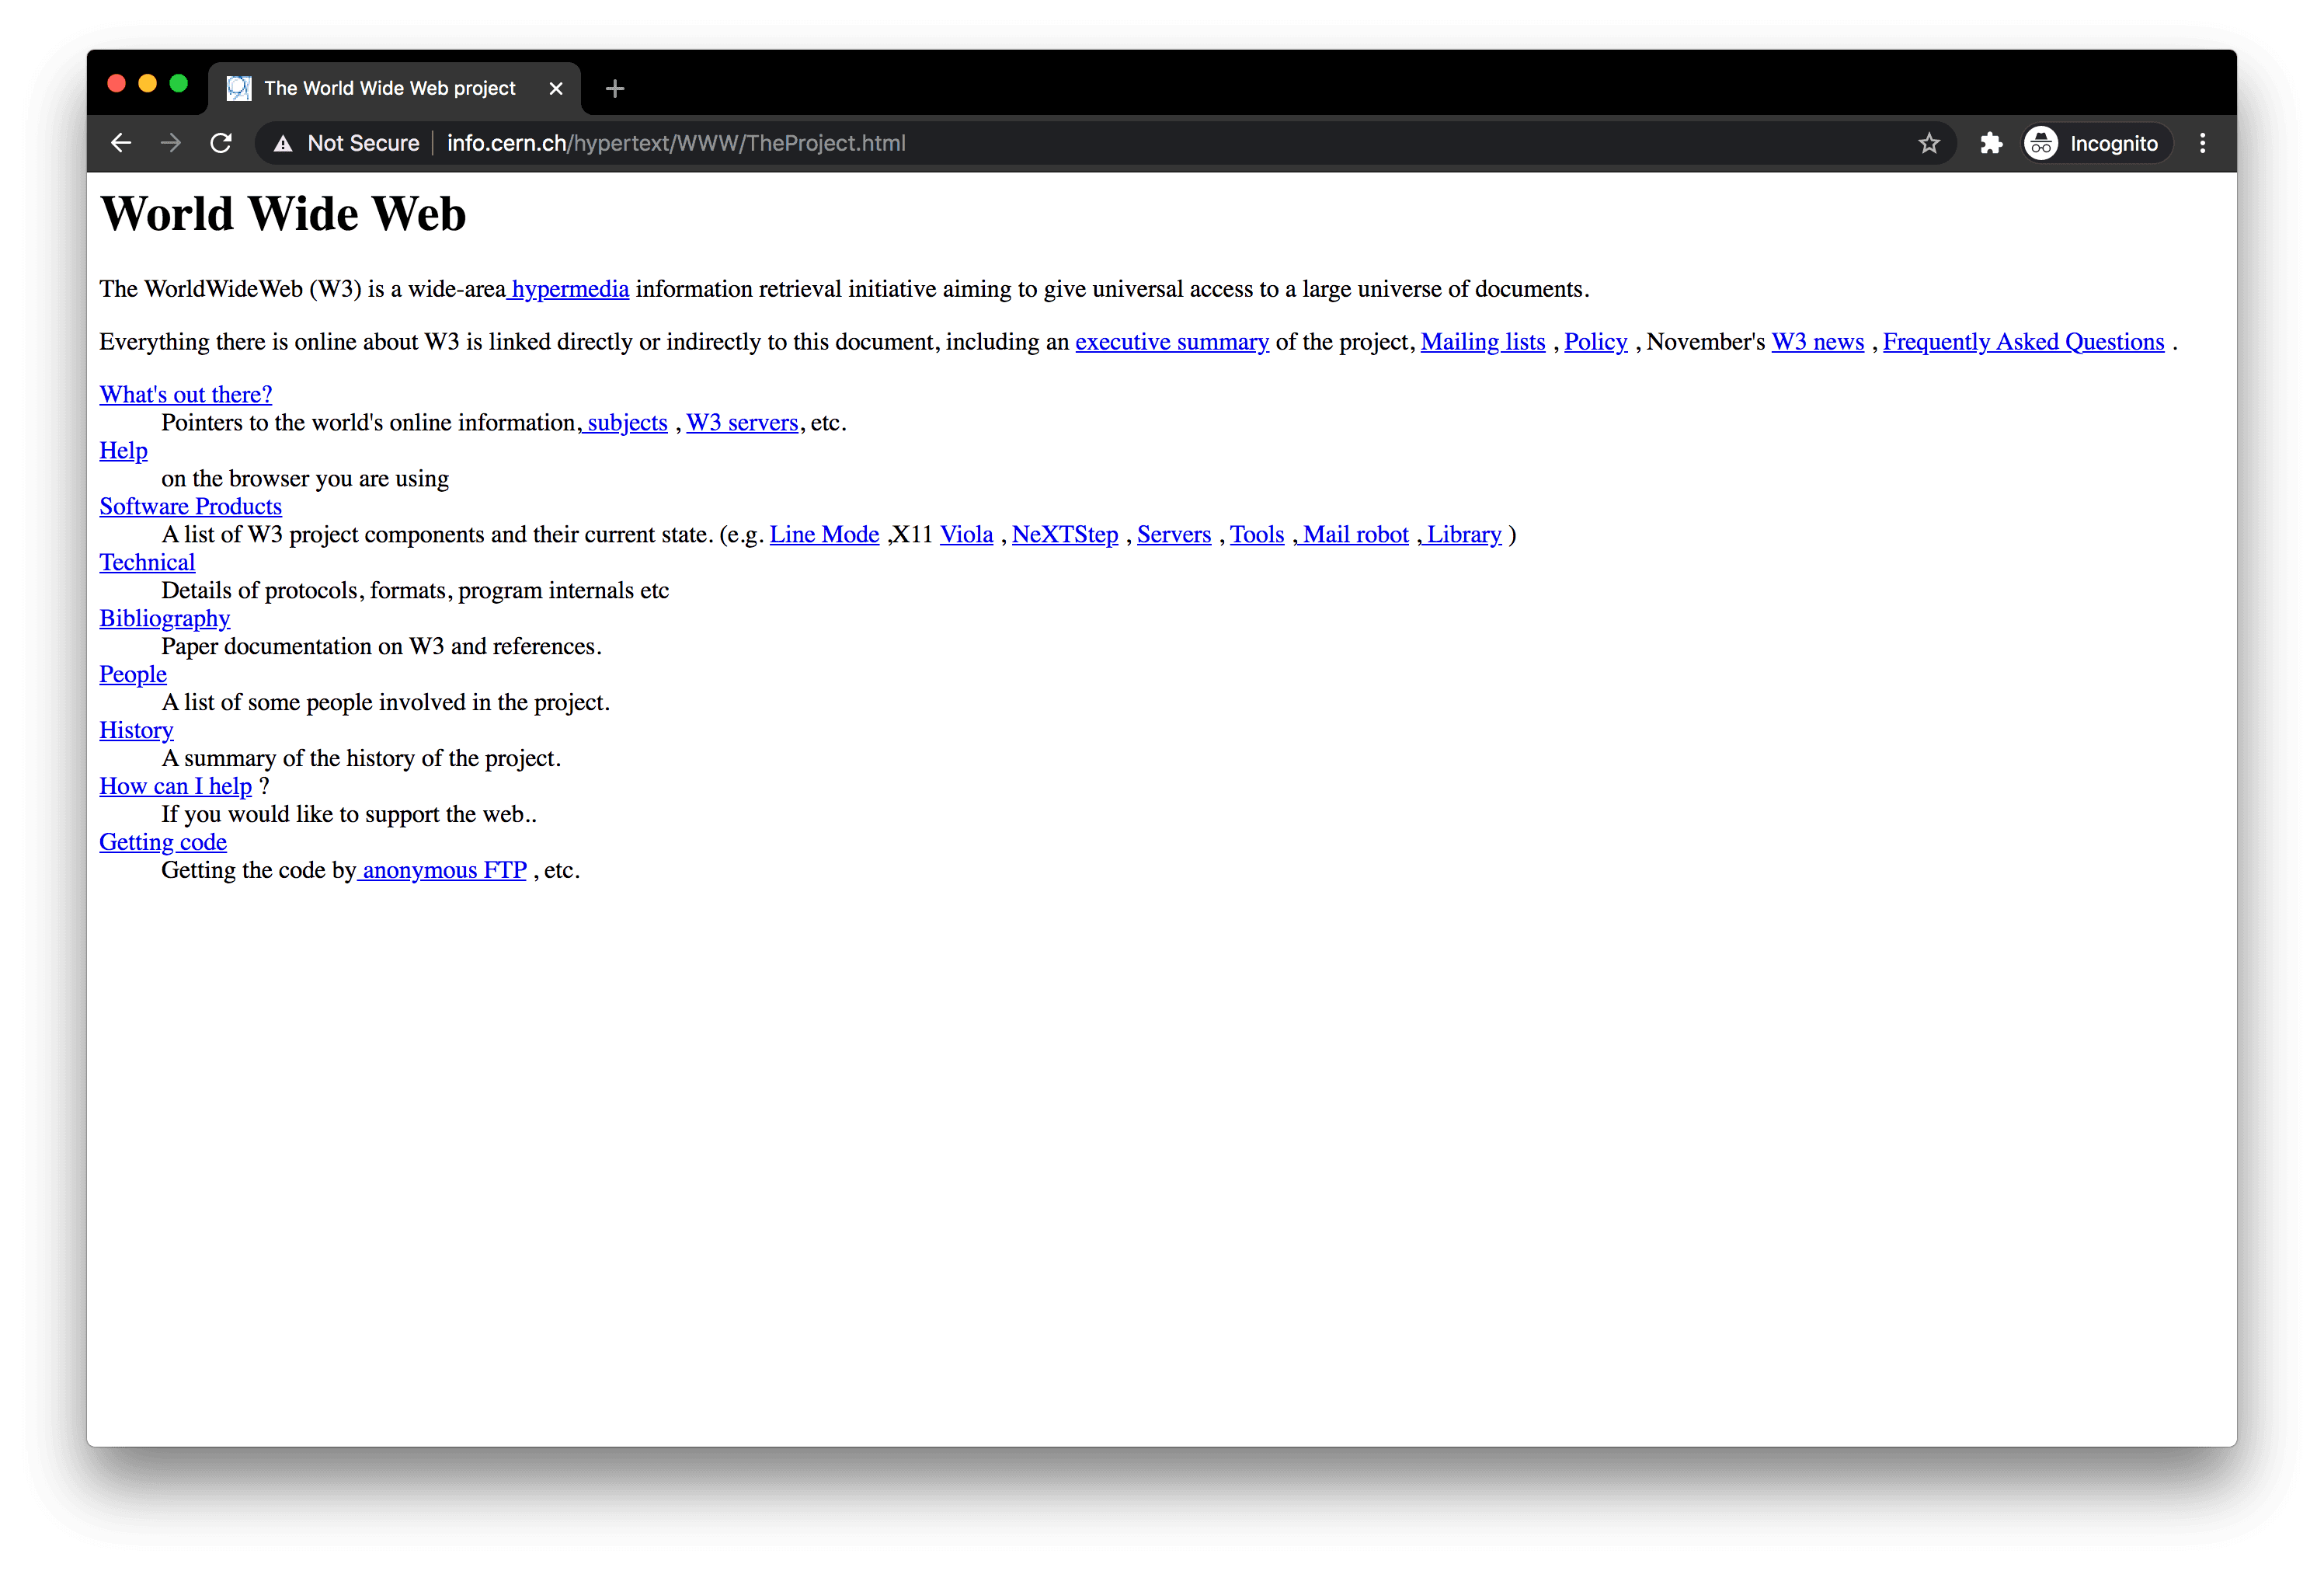Bookmark this page using the star icon
Image resolution: width=2324 pixels, height=1571 pixels.
[x=1929, y=143]
